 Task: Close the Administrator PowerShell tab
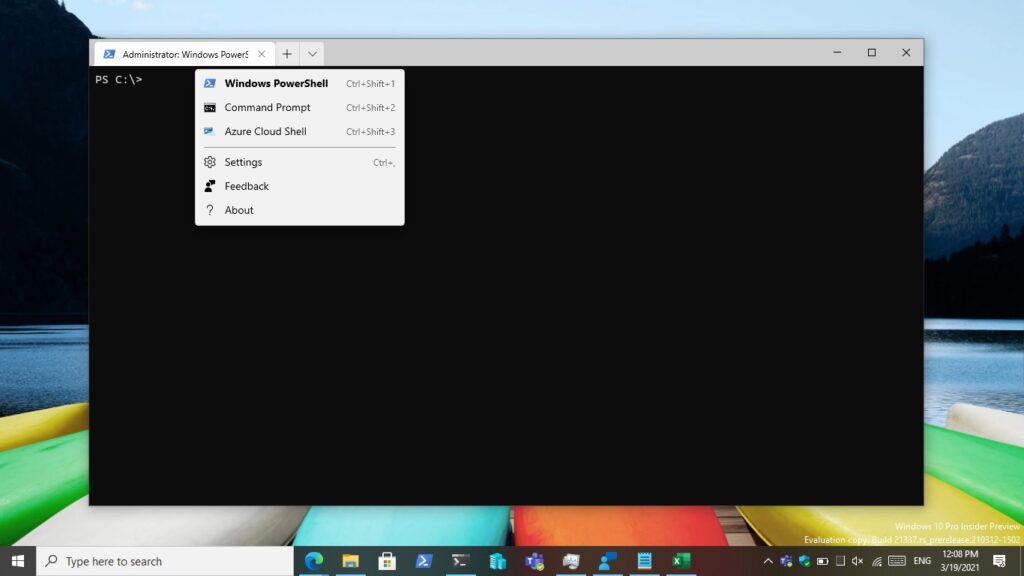263,54
